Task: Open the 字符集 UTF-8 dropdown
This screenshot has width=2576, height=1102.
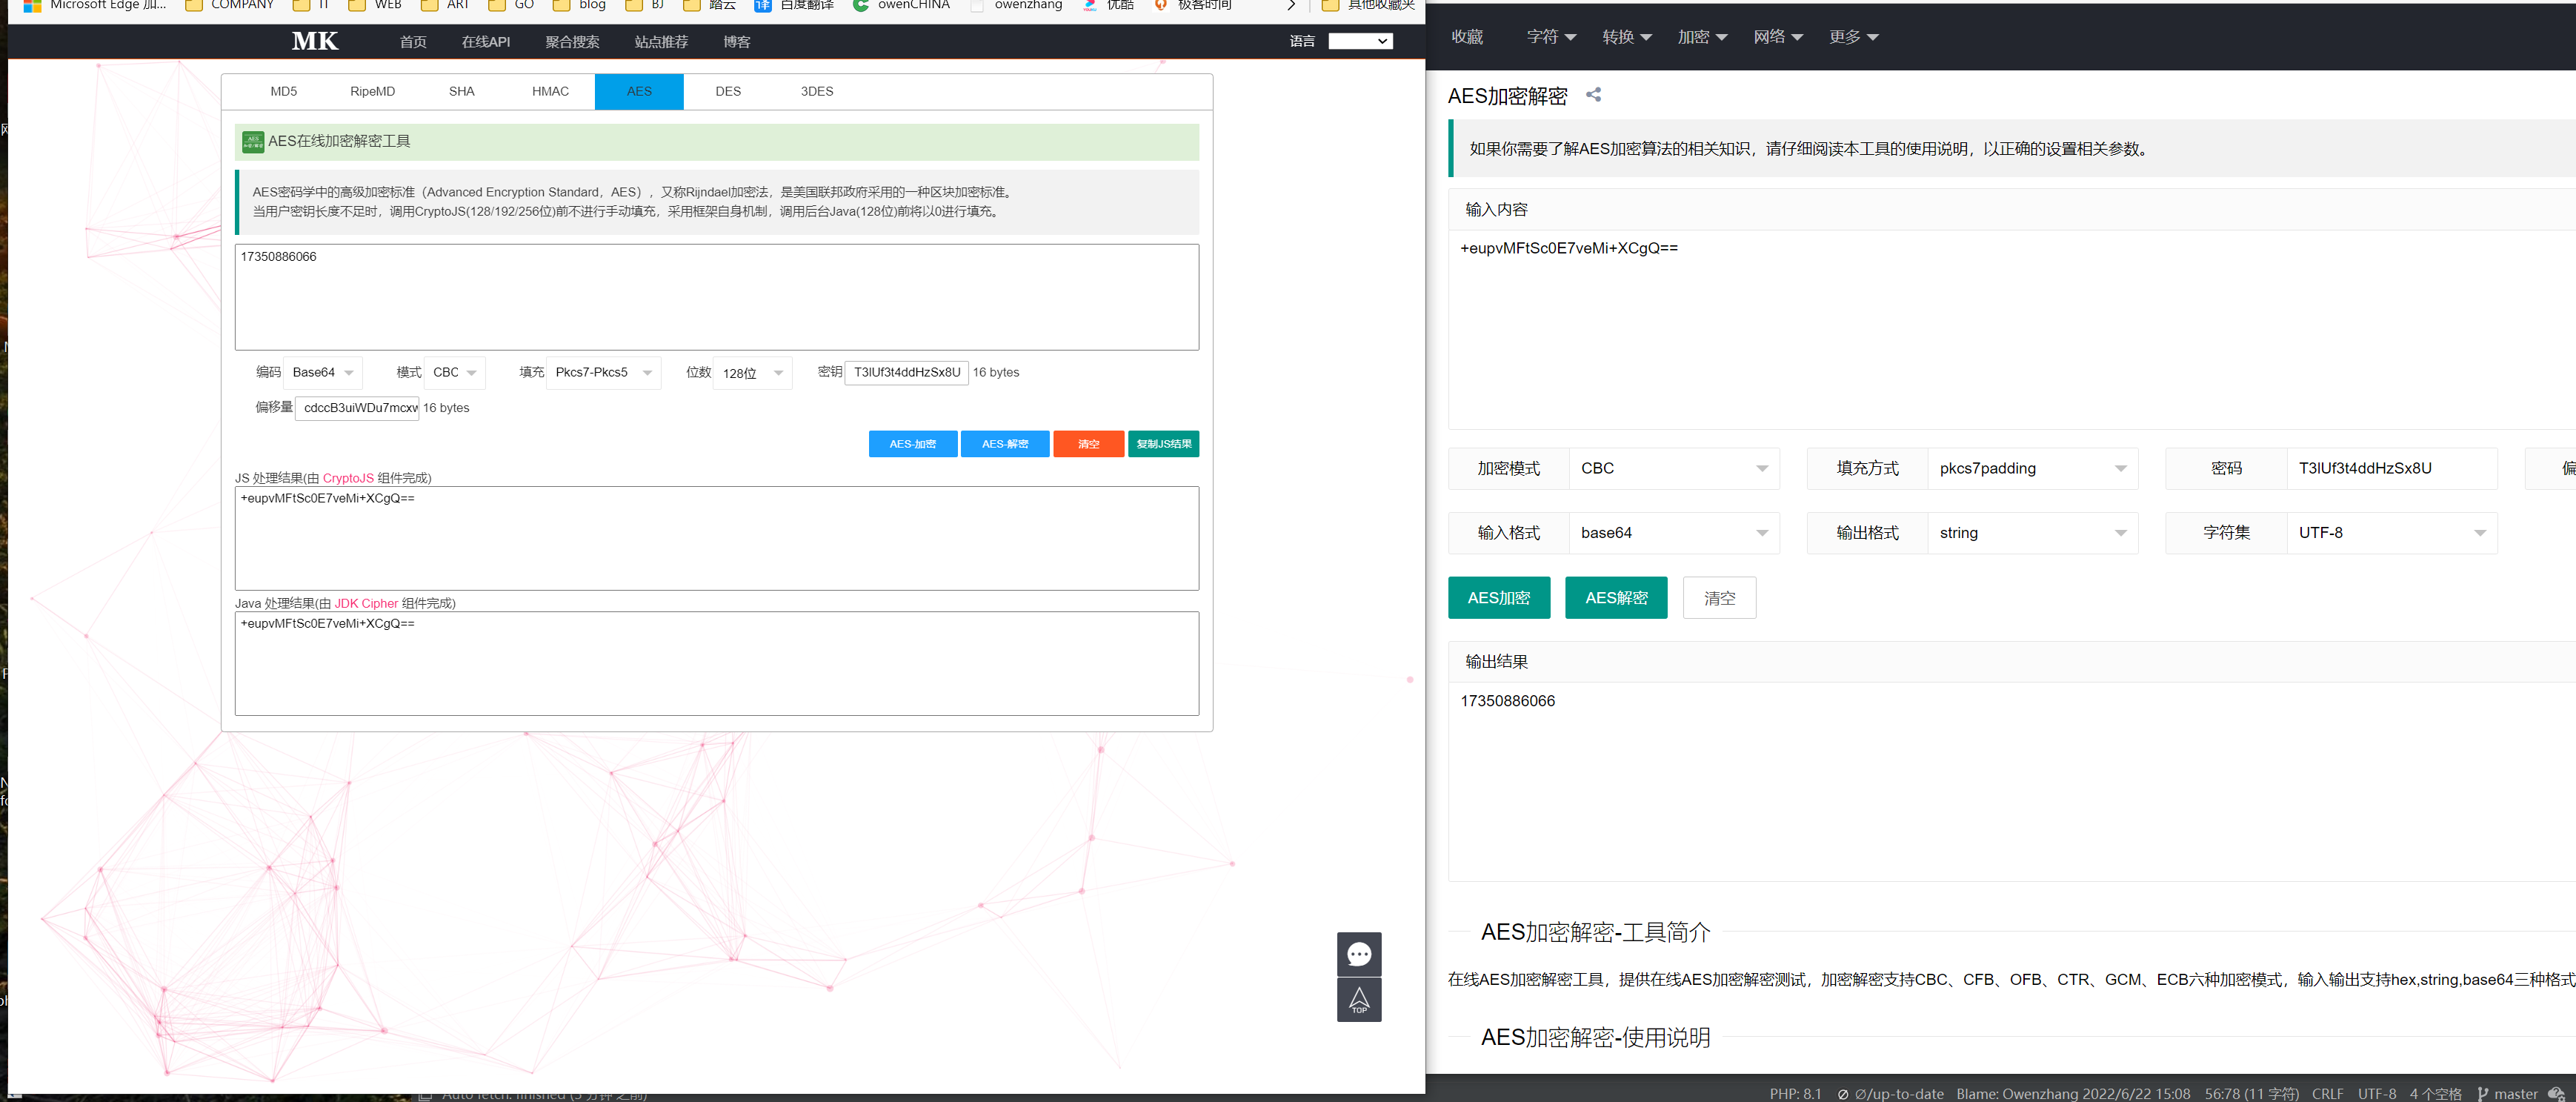Action: coord(2392,532)
